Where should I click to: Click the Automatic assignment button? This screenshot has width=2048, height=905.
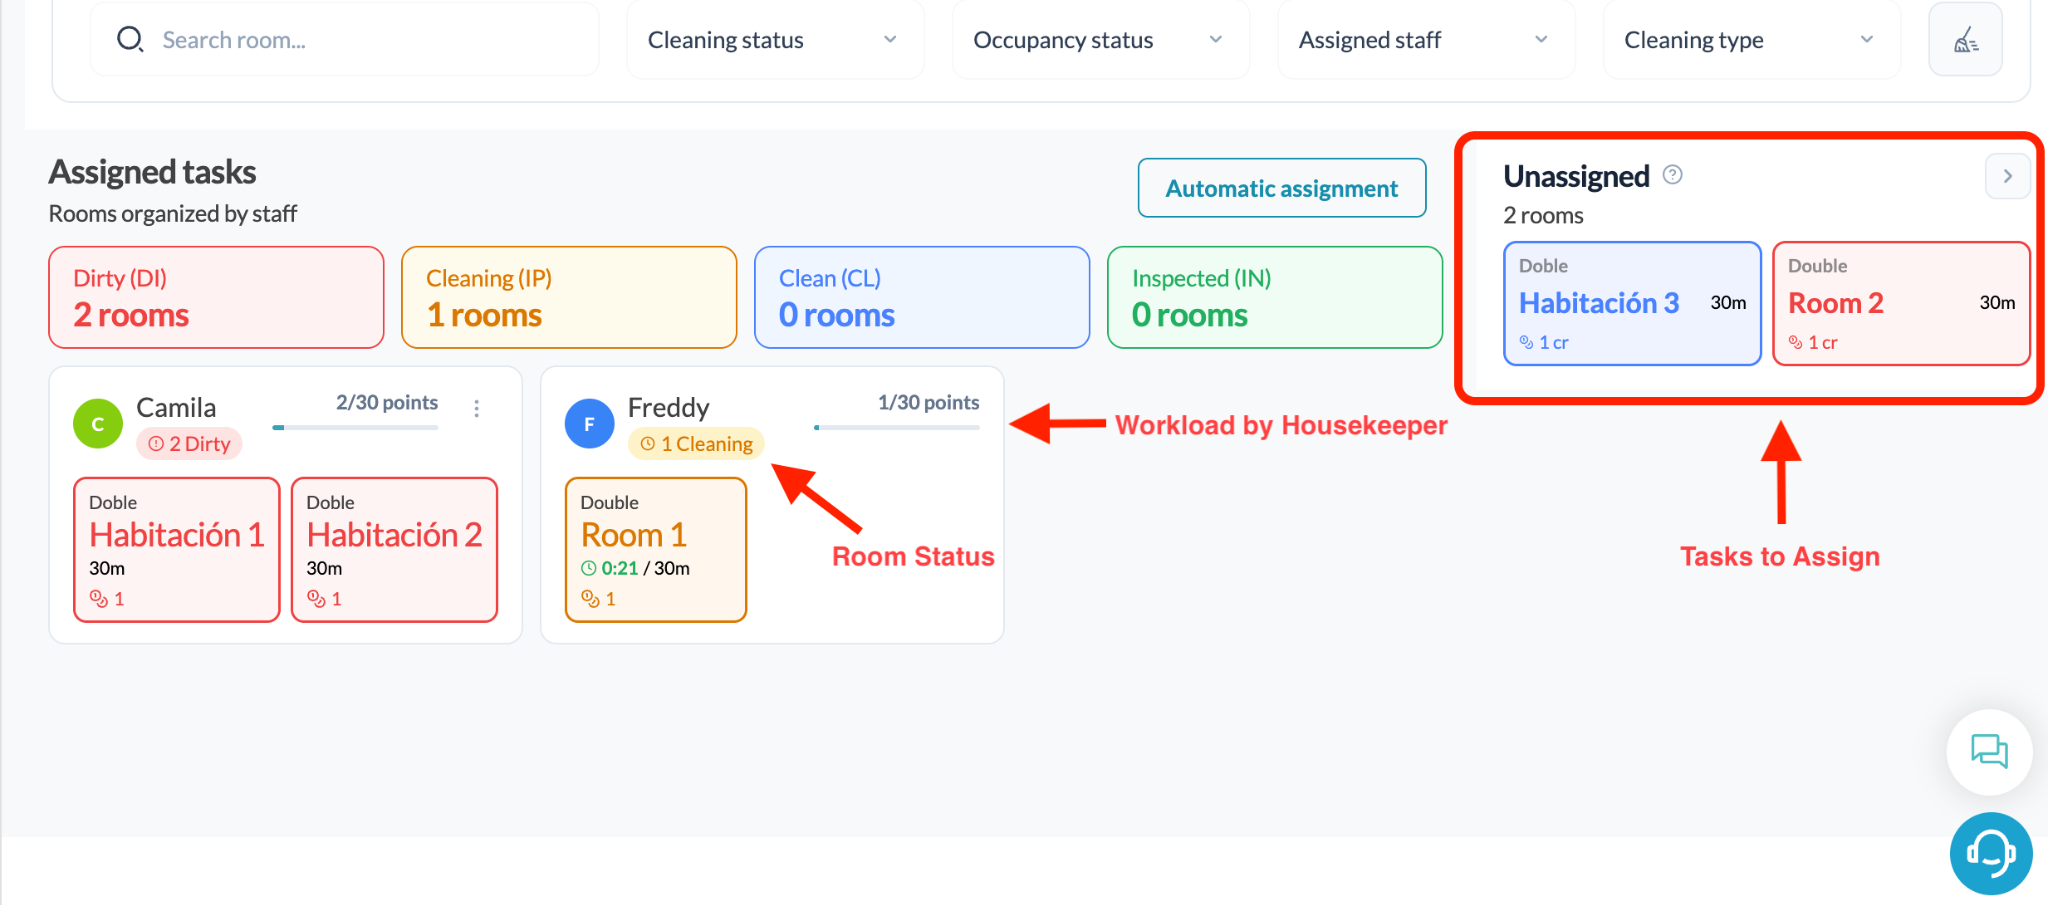point(1282,188)
